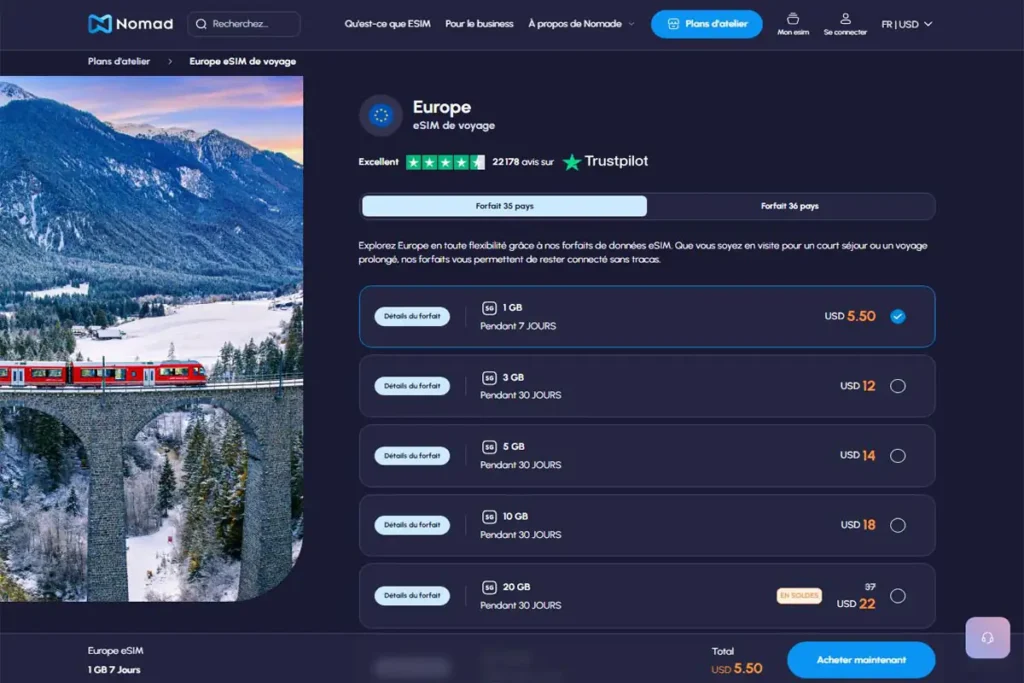The height and width of the screenshot is (683, 1024).
Task: Click the Europe flag emblem
Action: click(x=379, y=115)
